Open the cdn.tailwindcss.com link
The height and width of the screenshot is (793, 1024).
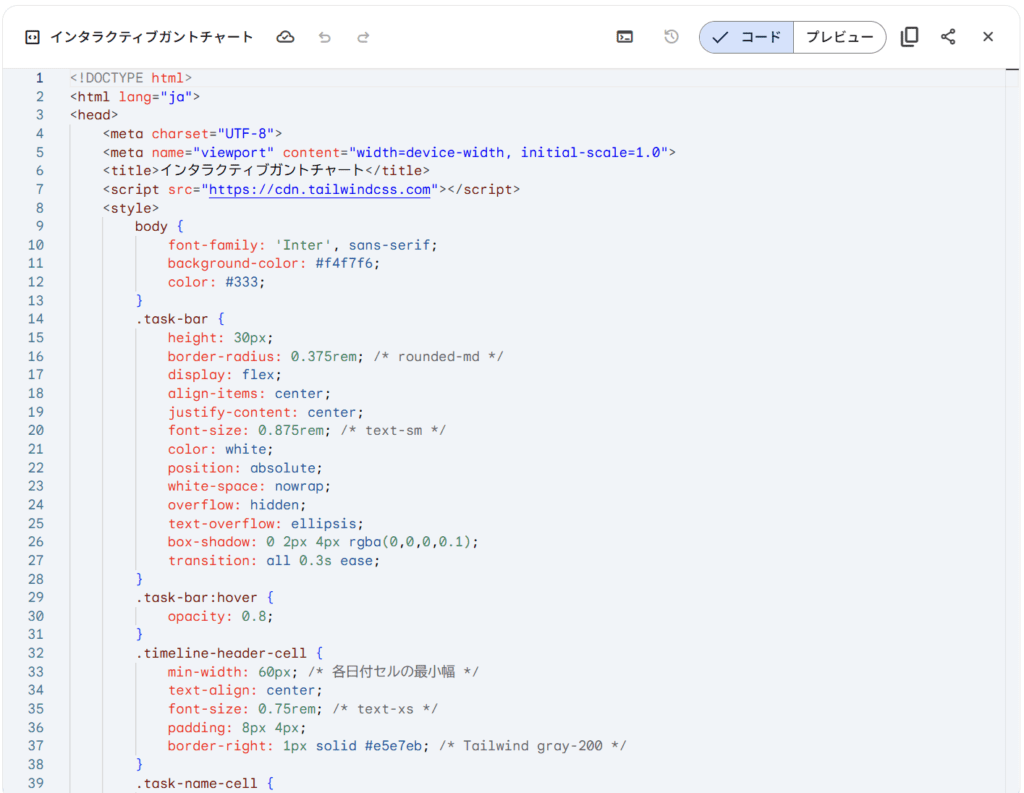(319, 189)
